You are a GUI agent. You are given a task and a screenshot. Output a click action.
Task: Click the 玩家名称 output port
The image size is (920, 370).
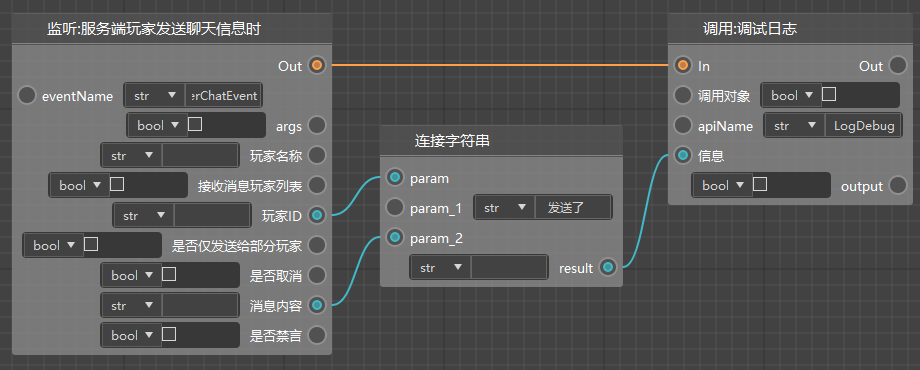[x=317, y=155]
